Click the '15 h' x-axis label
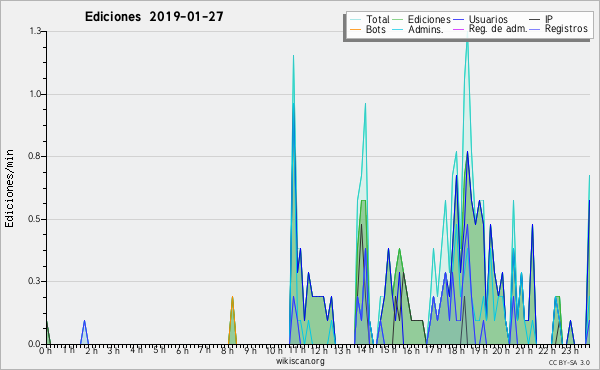600x370 pixels. [388, 350]
